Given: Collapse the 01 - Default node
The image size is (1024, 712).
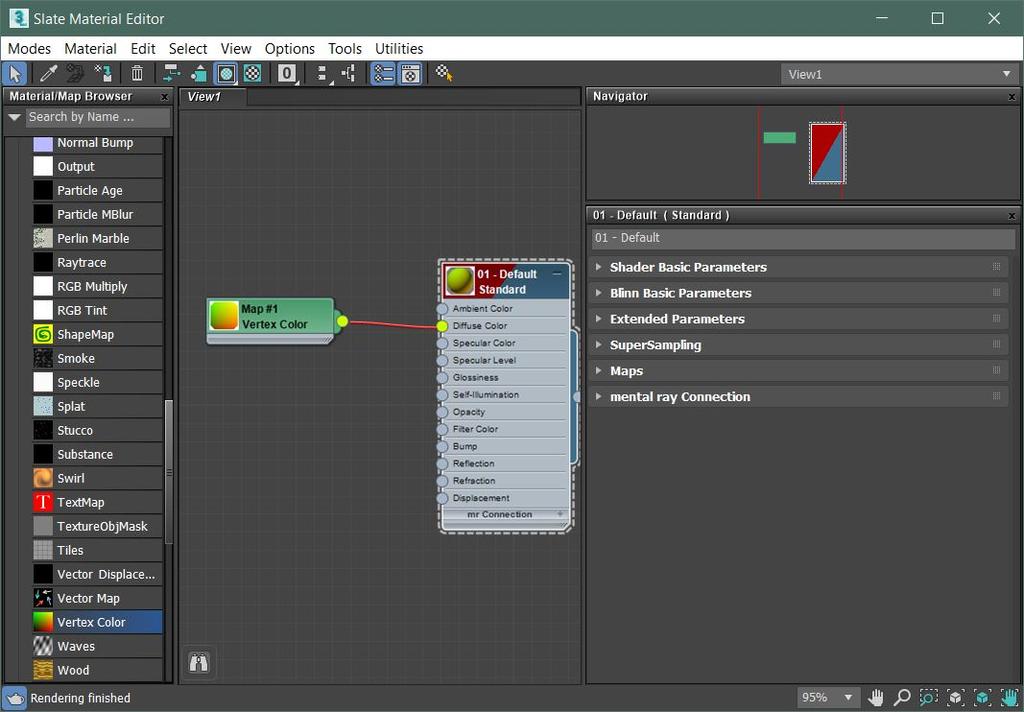Looking at the screenshot, I should 557,274.
